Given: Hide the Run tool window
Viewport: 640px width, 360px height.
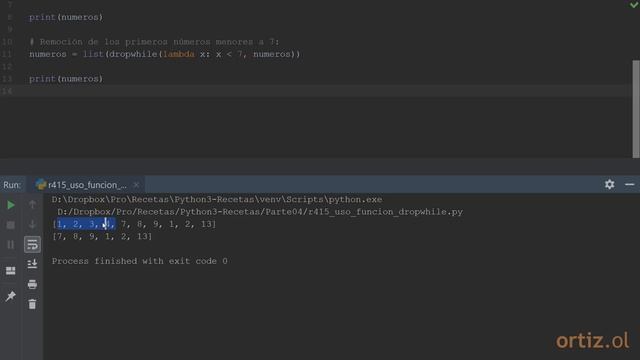Looking at the screenshot, I should (x=629, y=184).
